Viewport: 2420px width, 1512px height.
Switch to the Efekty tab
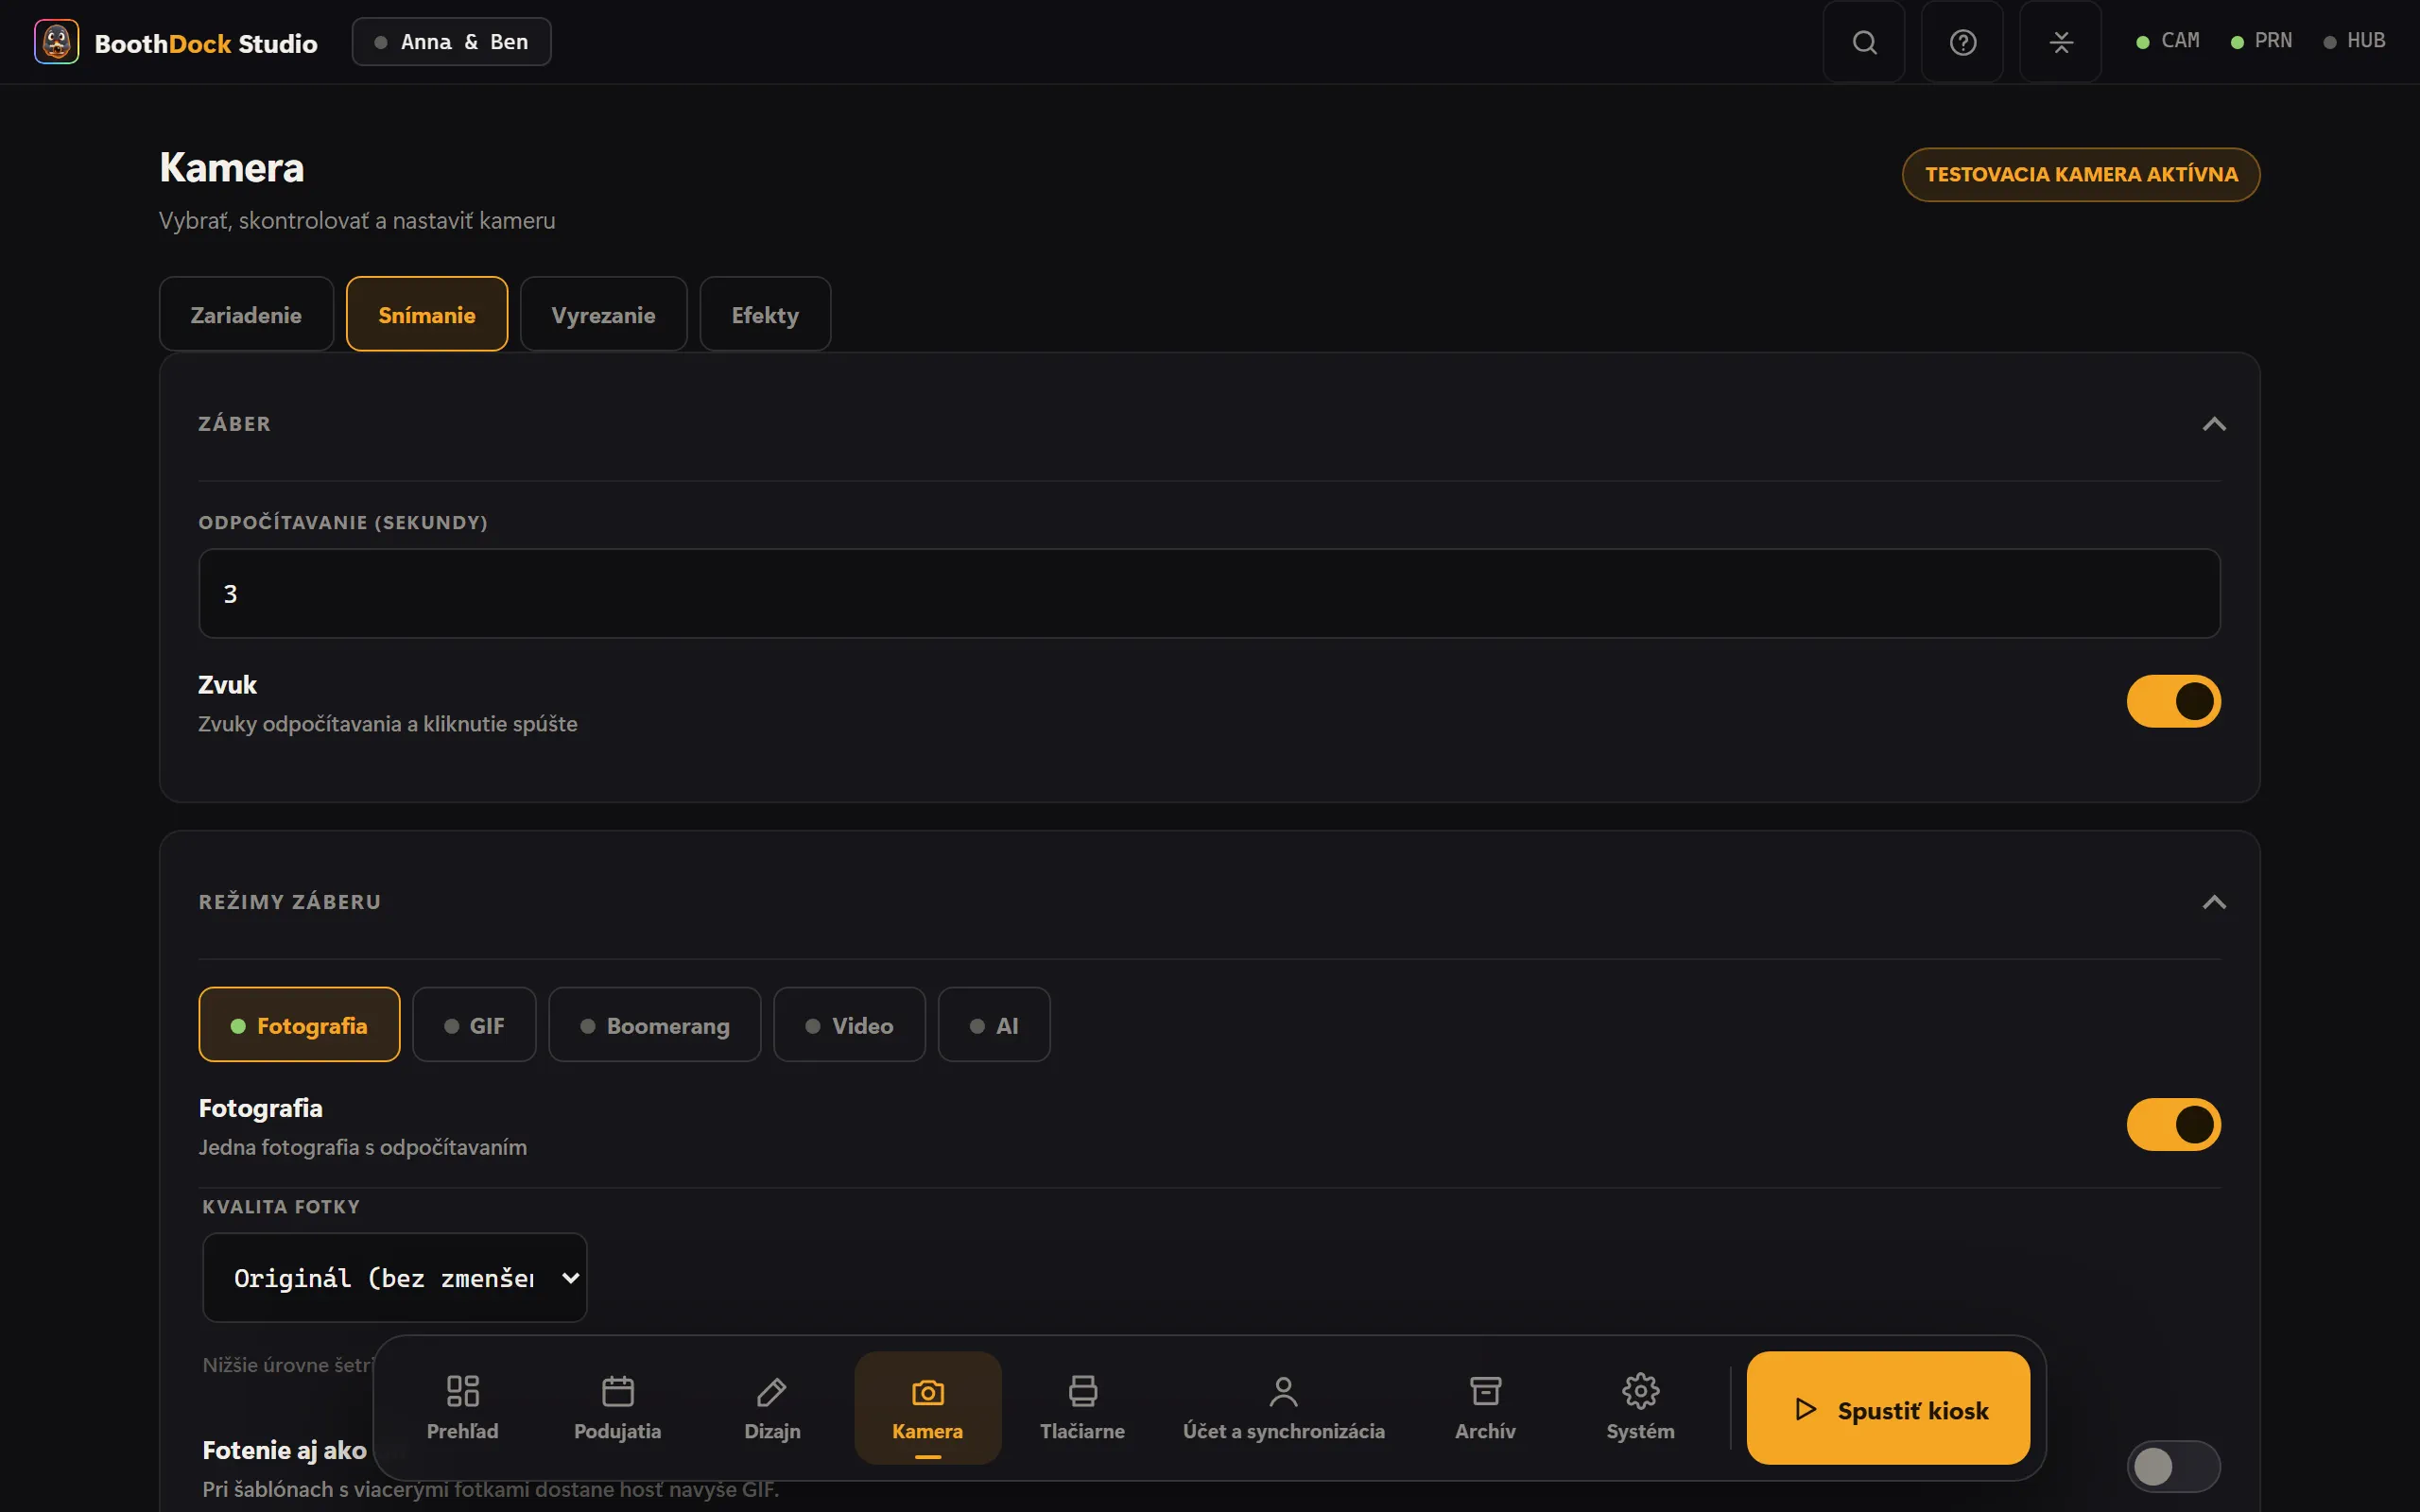tap(765, 314)
